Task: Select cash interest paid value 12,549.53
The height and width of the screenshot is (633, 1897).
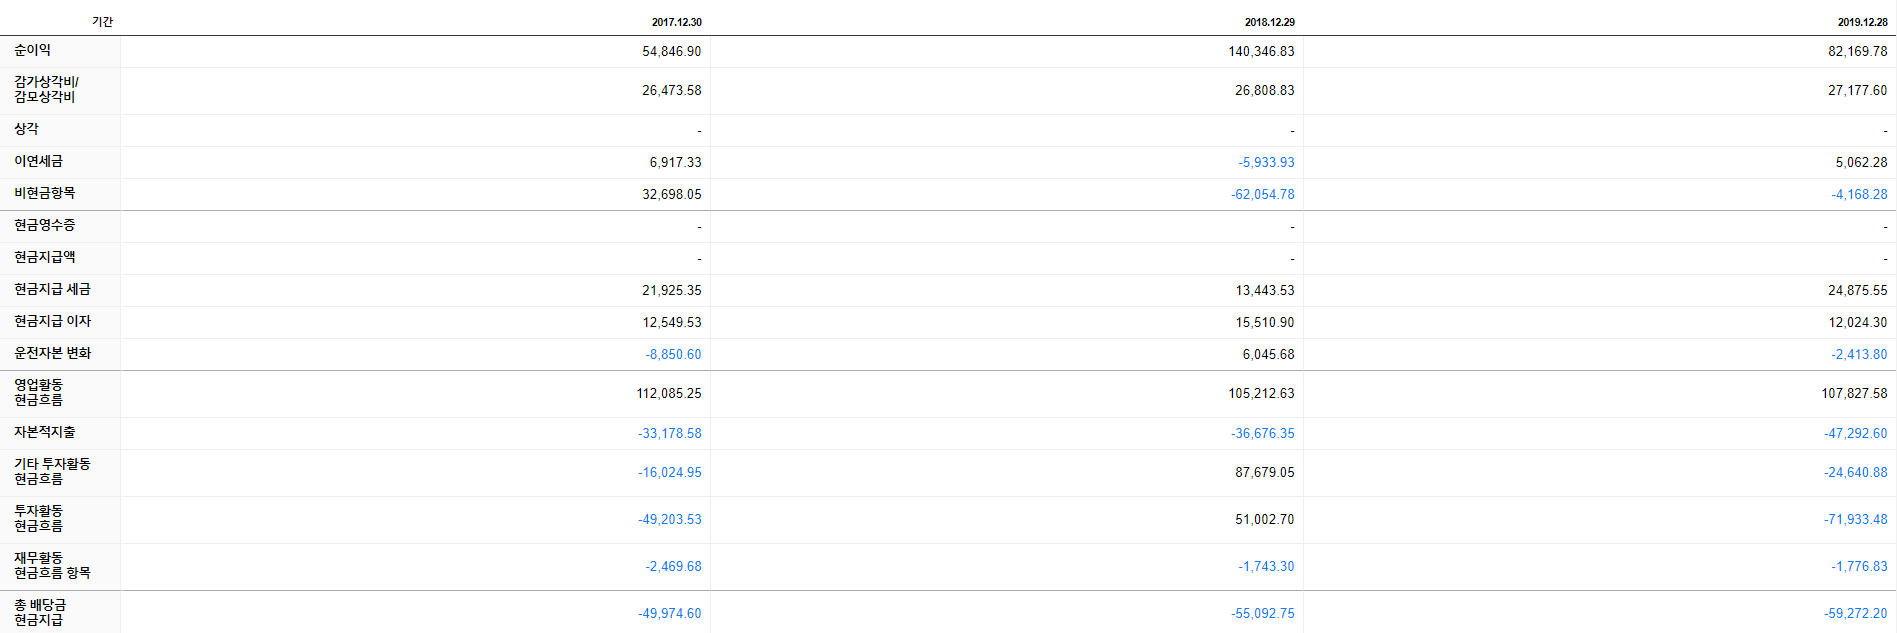Action: pos(671,322)
